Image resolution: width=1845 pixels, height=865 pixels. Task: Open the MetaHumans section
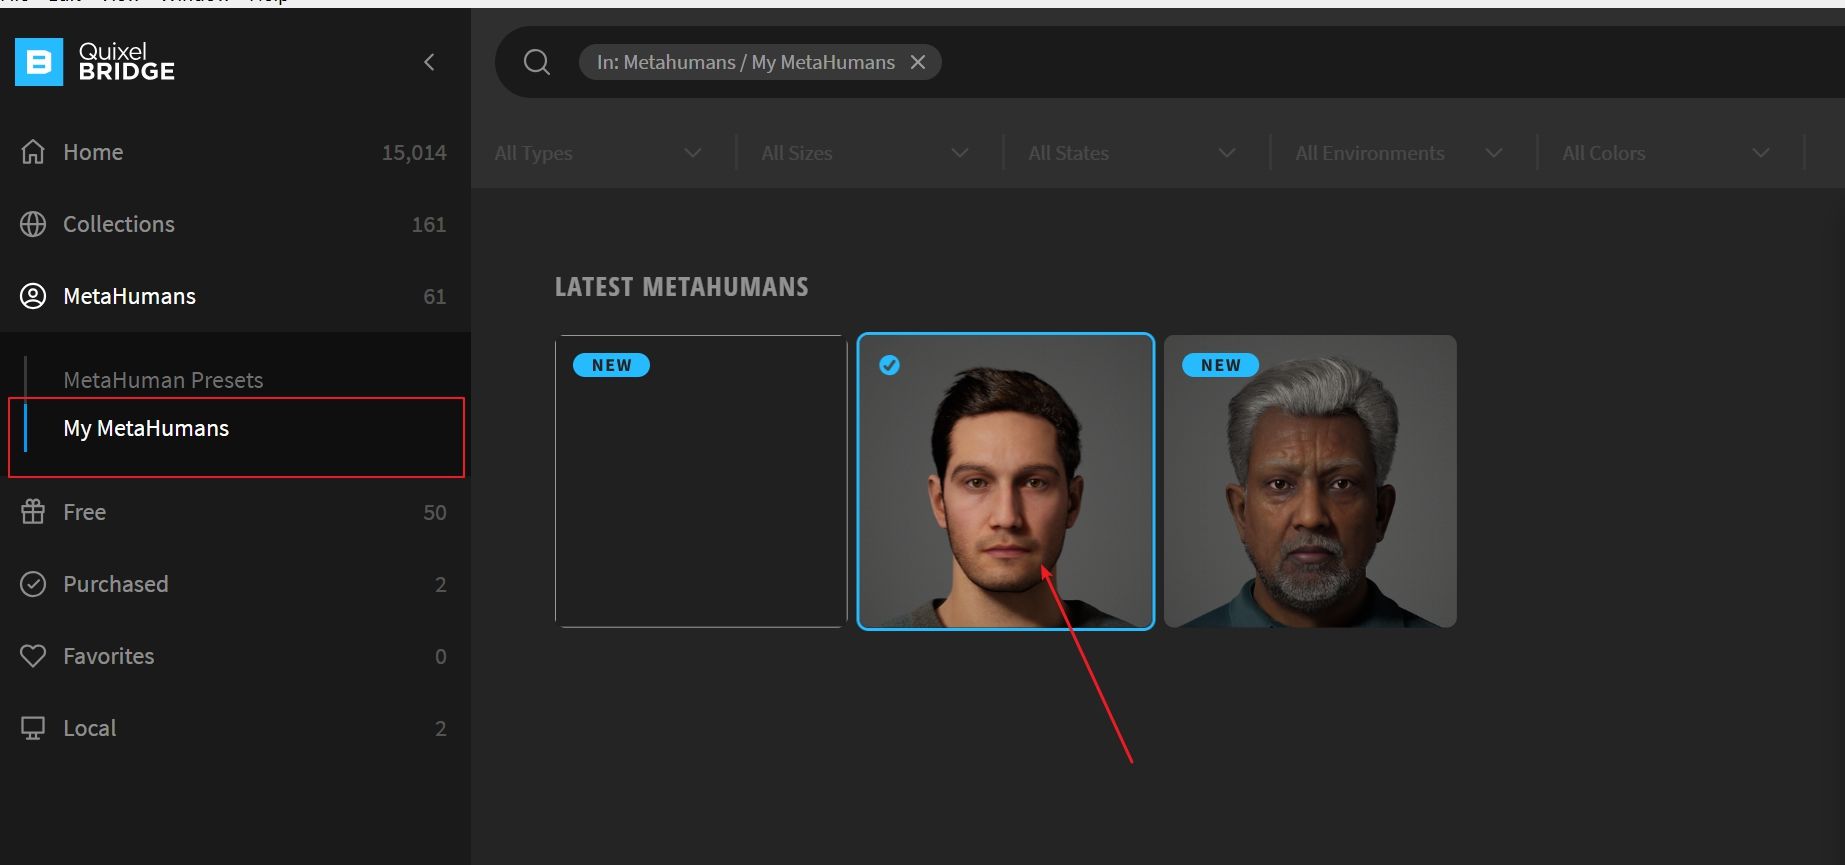pos(235,296)
